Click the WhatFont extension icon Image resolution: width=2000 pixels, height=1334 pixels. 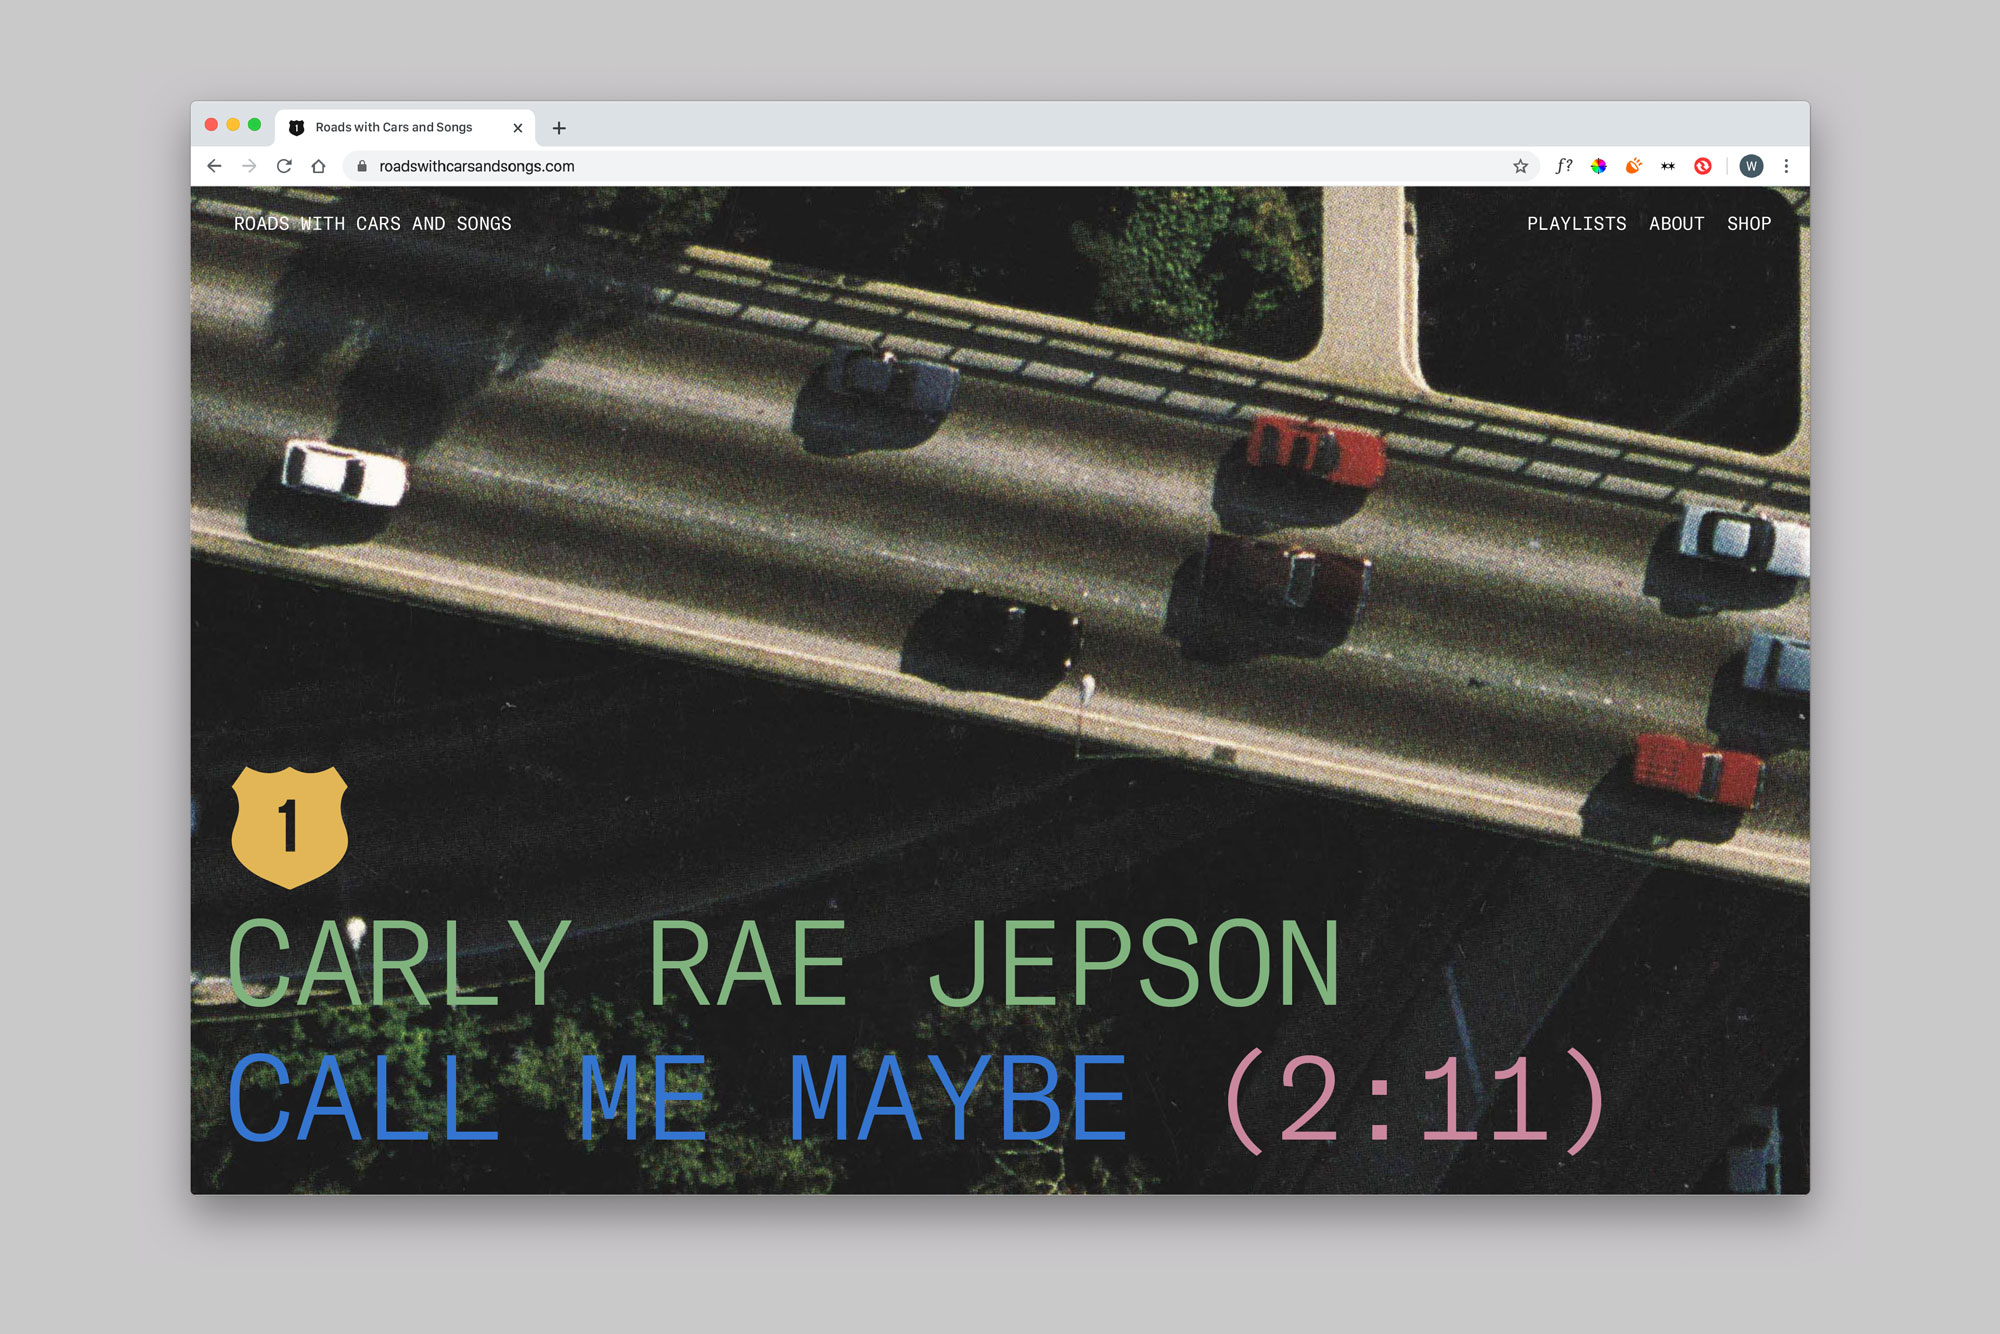coord(1564,166)
